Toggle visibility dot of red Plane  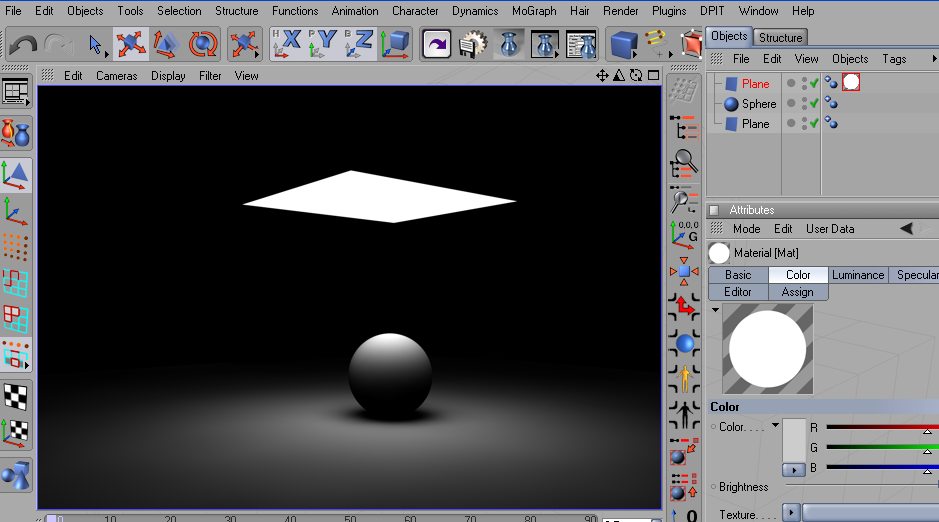pos(791,83)
